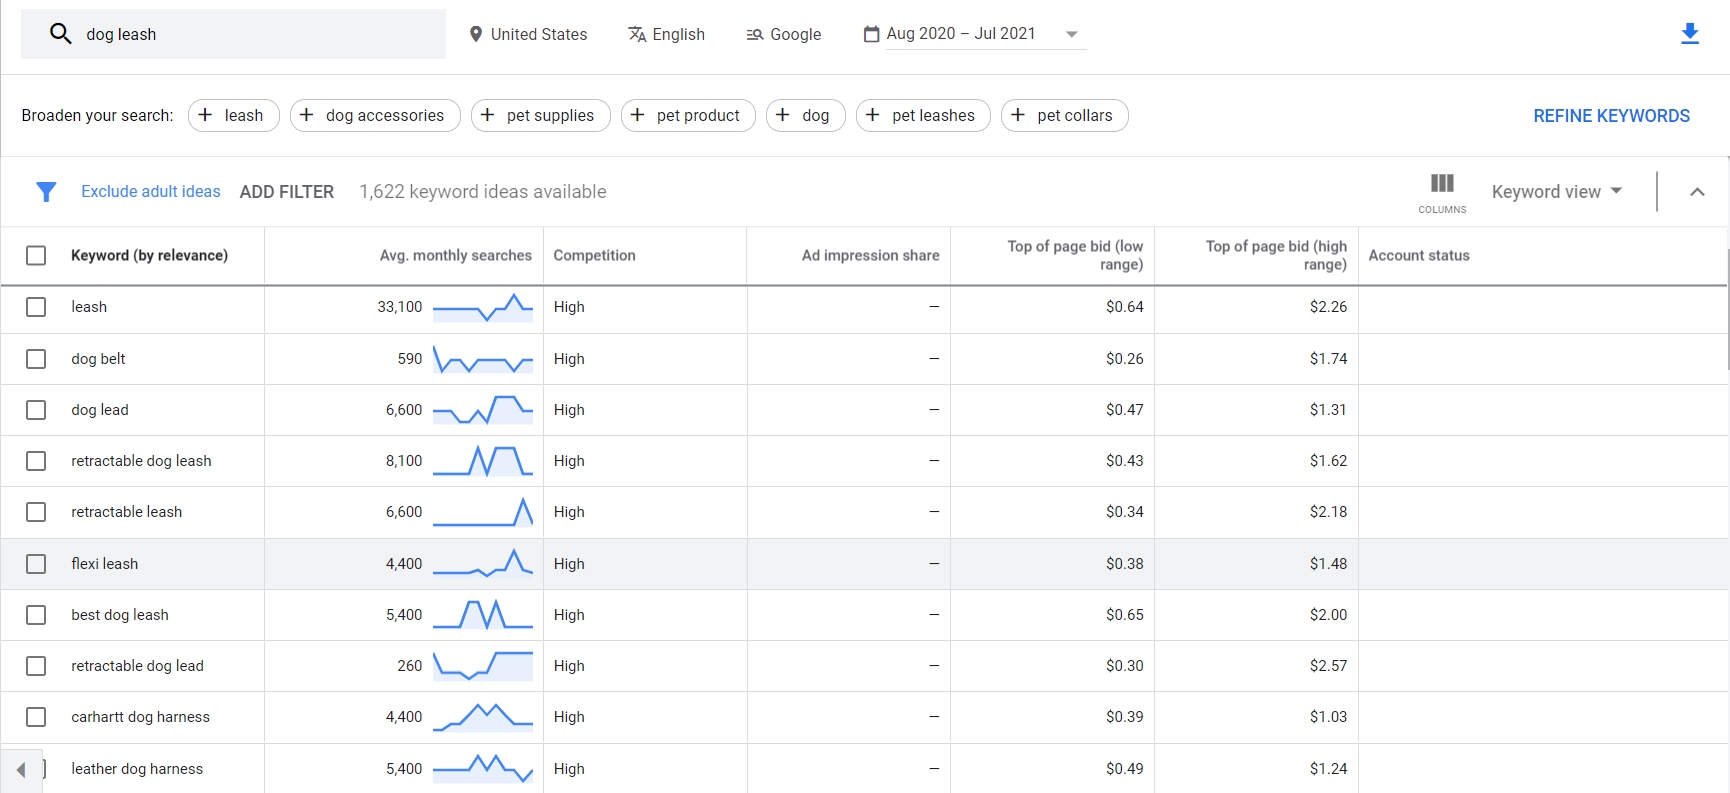Image resolution: width=1730 pixels, height=793 pixels.
Task: Sort by Top of page bid low range
Action: coord(1075,255)
